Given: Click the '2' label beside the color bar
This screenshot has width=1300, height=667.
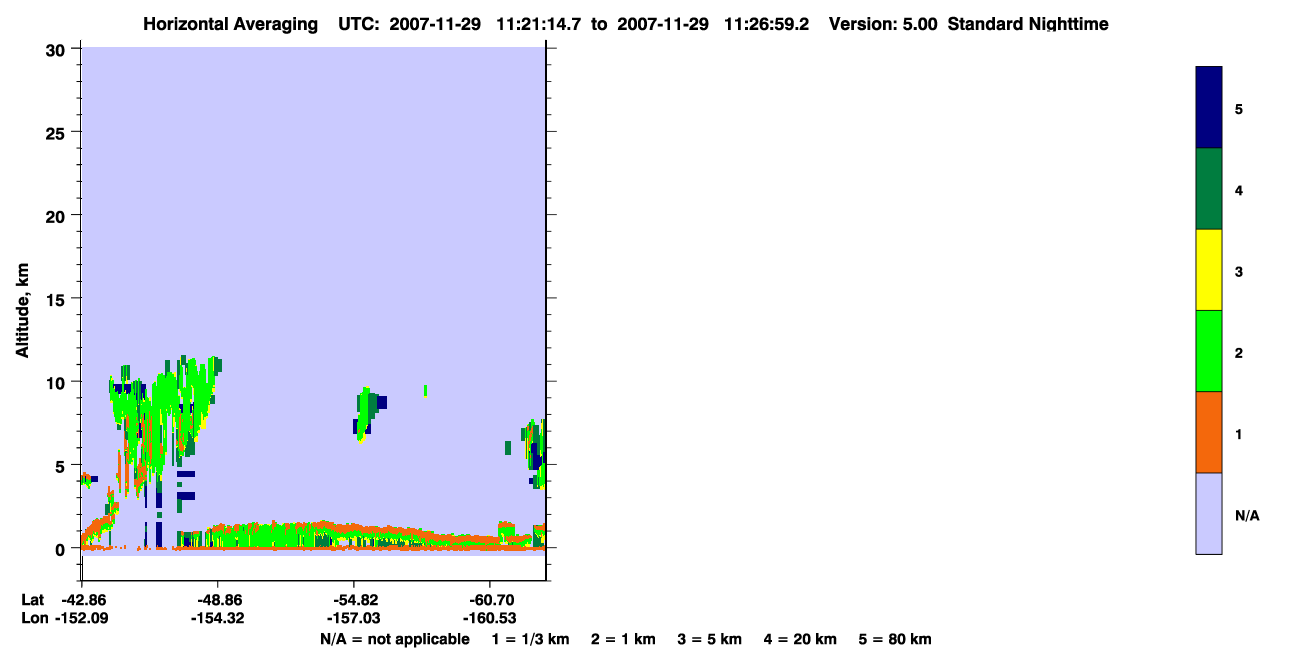Looking at the screenshot, I should pyautogui.click(x=1239, y=353).
